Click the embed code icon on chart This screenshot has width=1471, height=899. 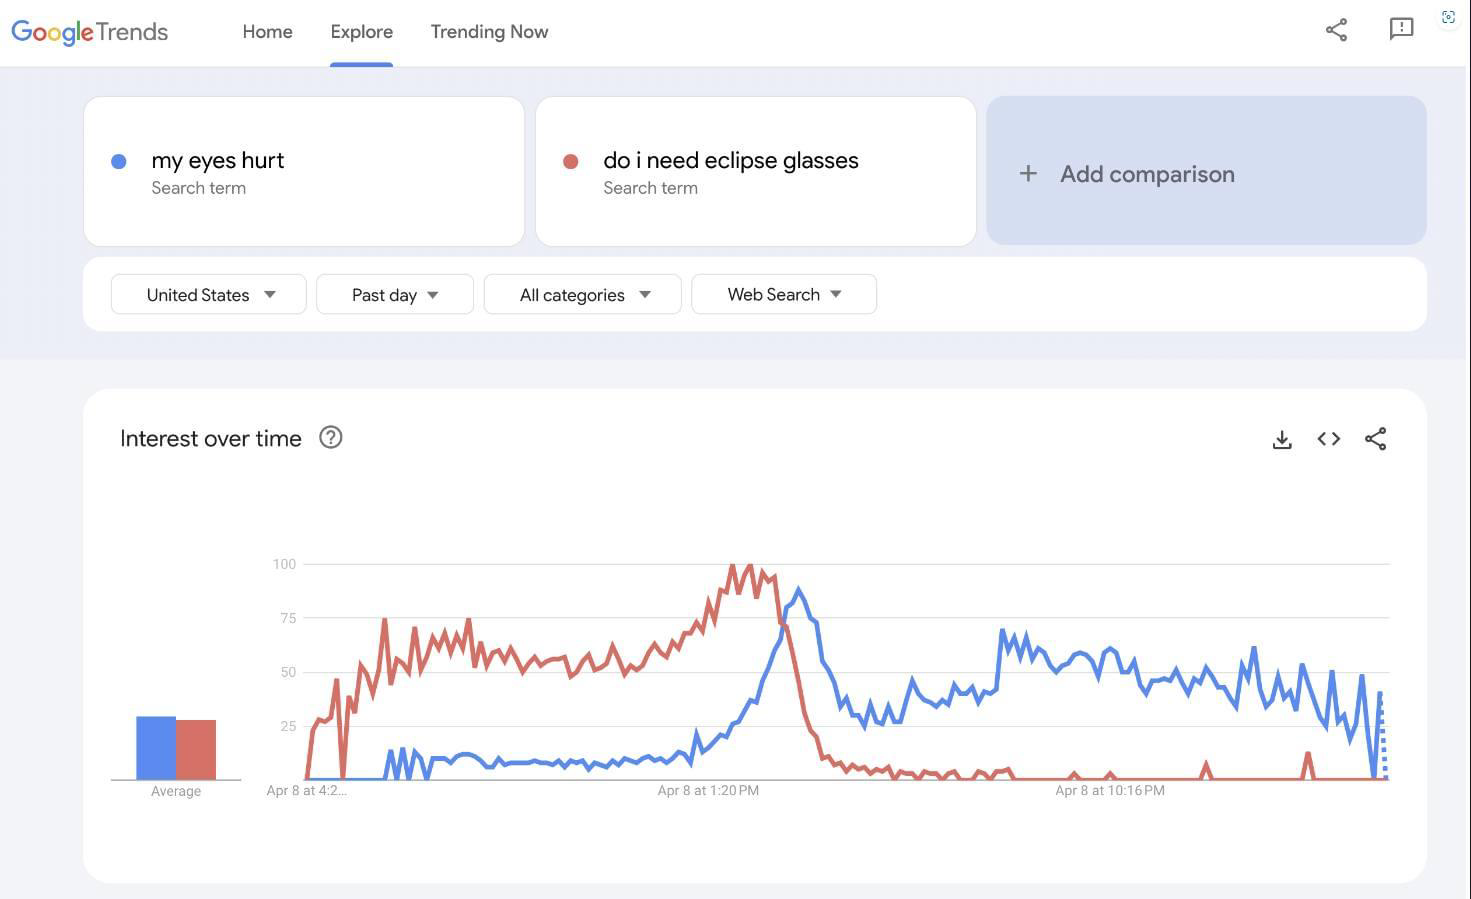tap(1328, 439)
